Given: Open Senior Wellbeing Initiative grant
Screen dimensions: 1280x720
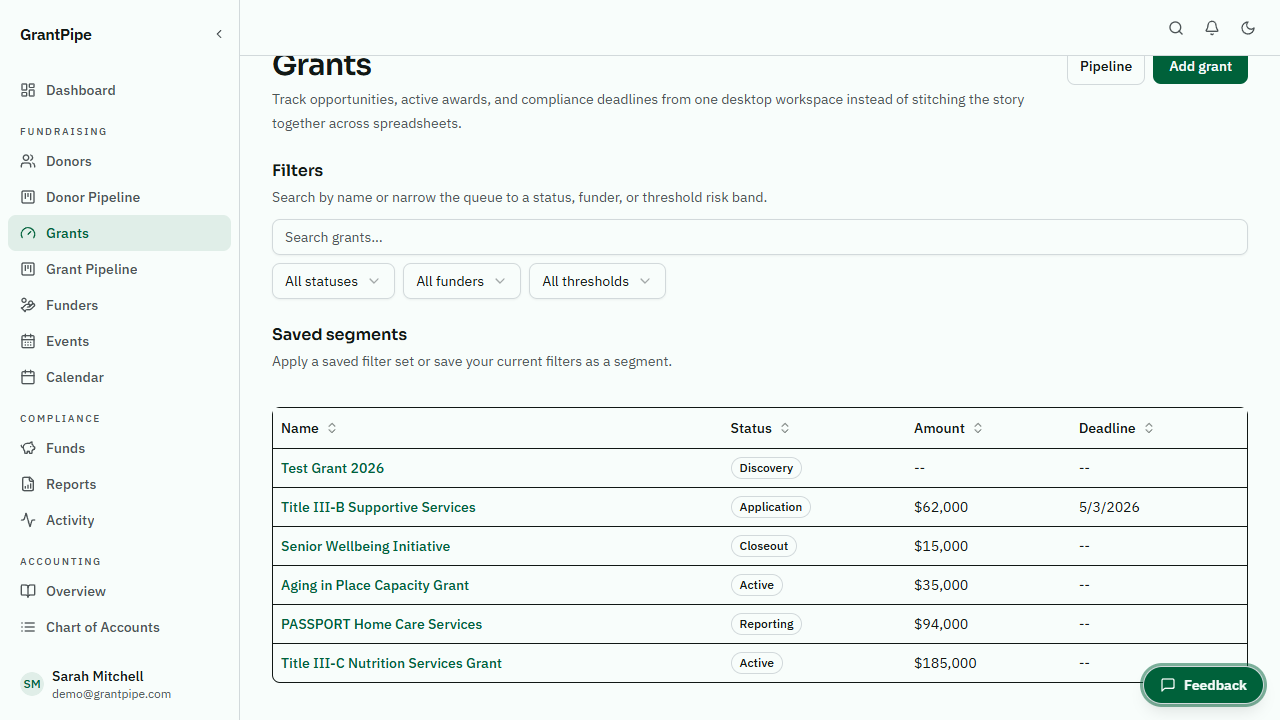Looking at the screenshot, I should (366, 546).
